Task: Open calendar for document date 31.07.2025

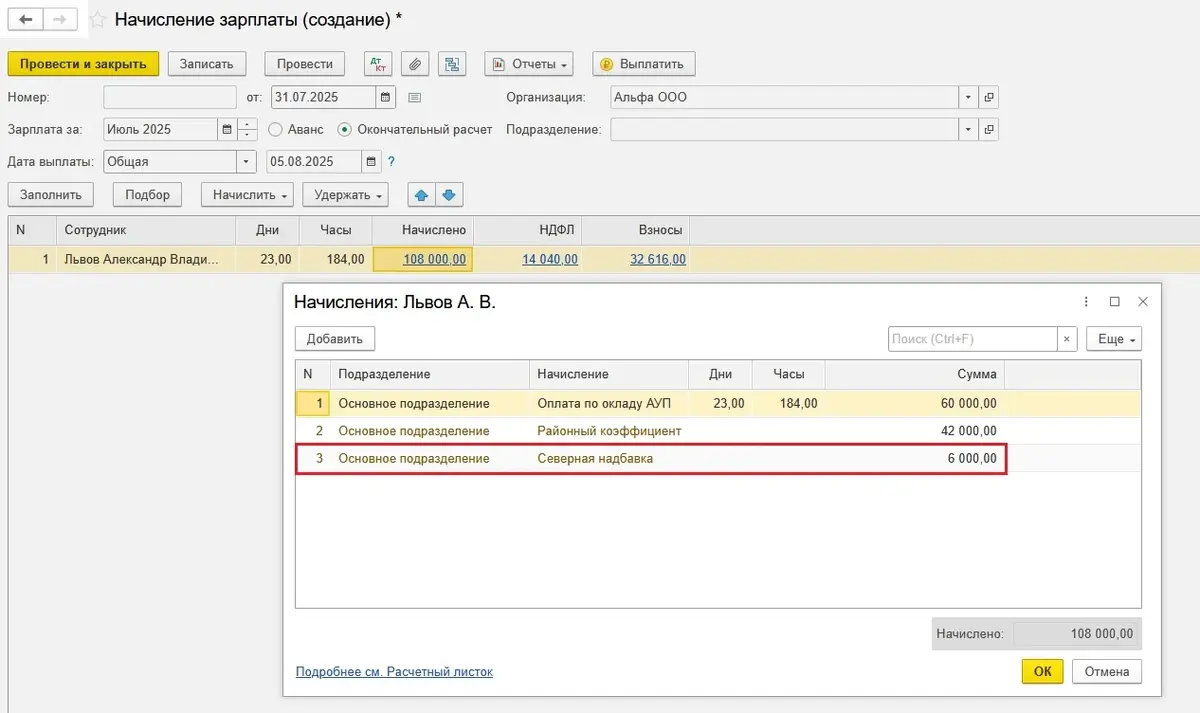Action: click(x=385, y=97)
